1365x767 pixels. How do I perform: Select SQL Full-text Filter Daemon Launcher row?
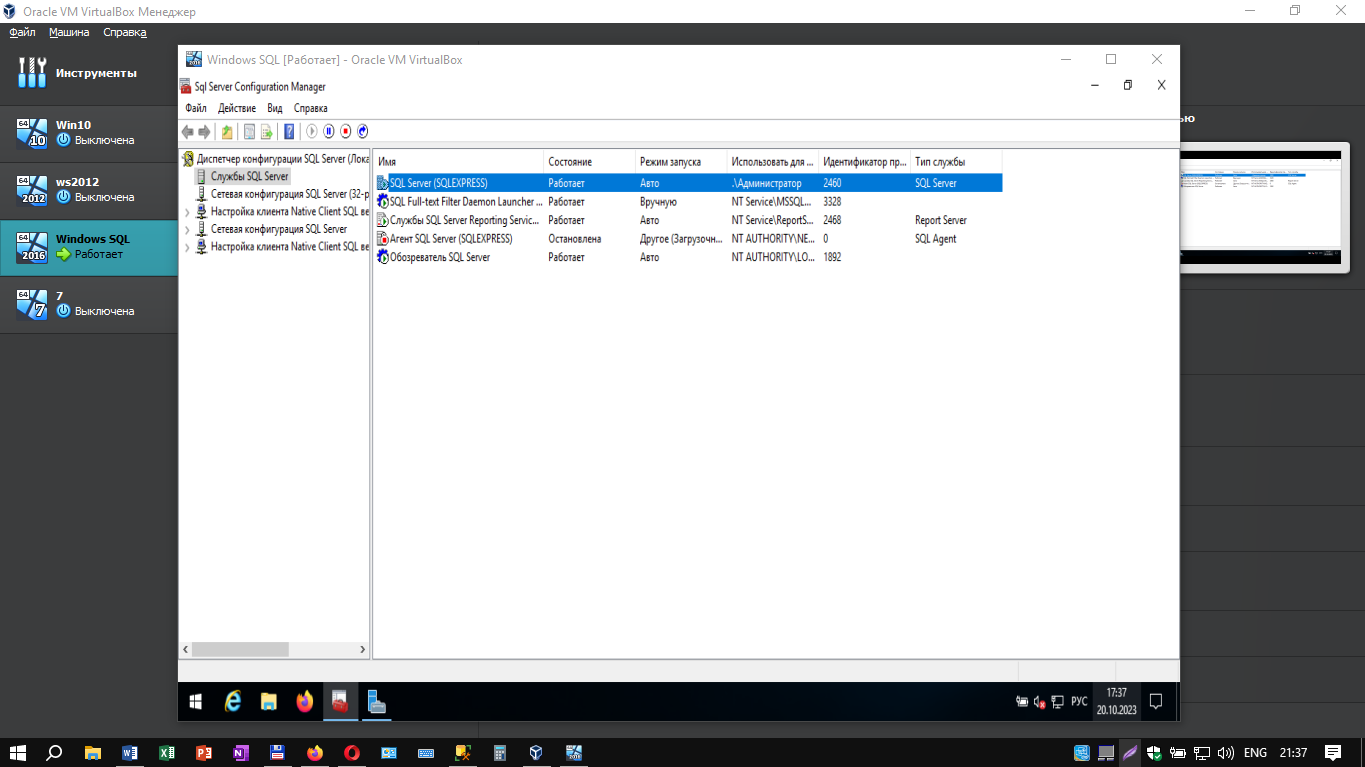(688, 202)
